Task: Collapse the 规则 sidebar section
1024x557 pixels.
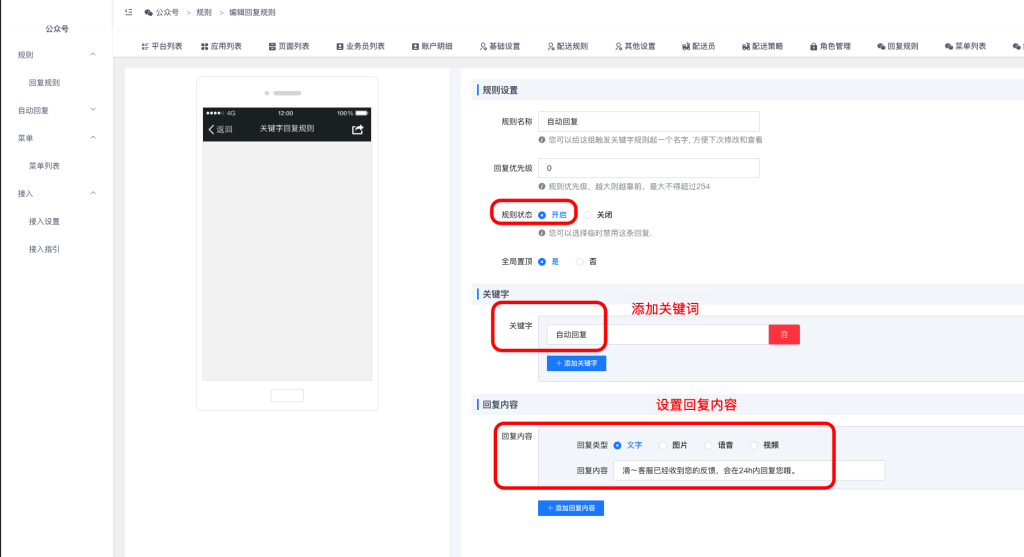Action: 93,55
